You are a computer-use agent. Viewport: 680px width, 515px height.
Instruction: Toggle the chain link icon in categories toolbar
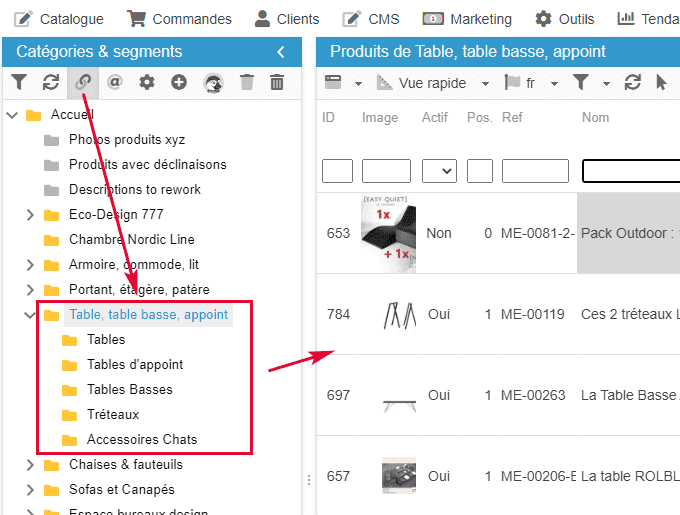83,83
